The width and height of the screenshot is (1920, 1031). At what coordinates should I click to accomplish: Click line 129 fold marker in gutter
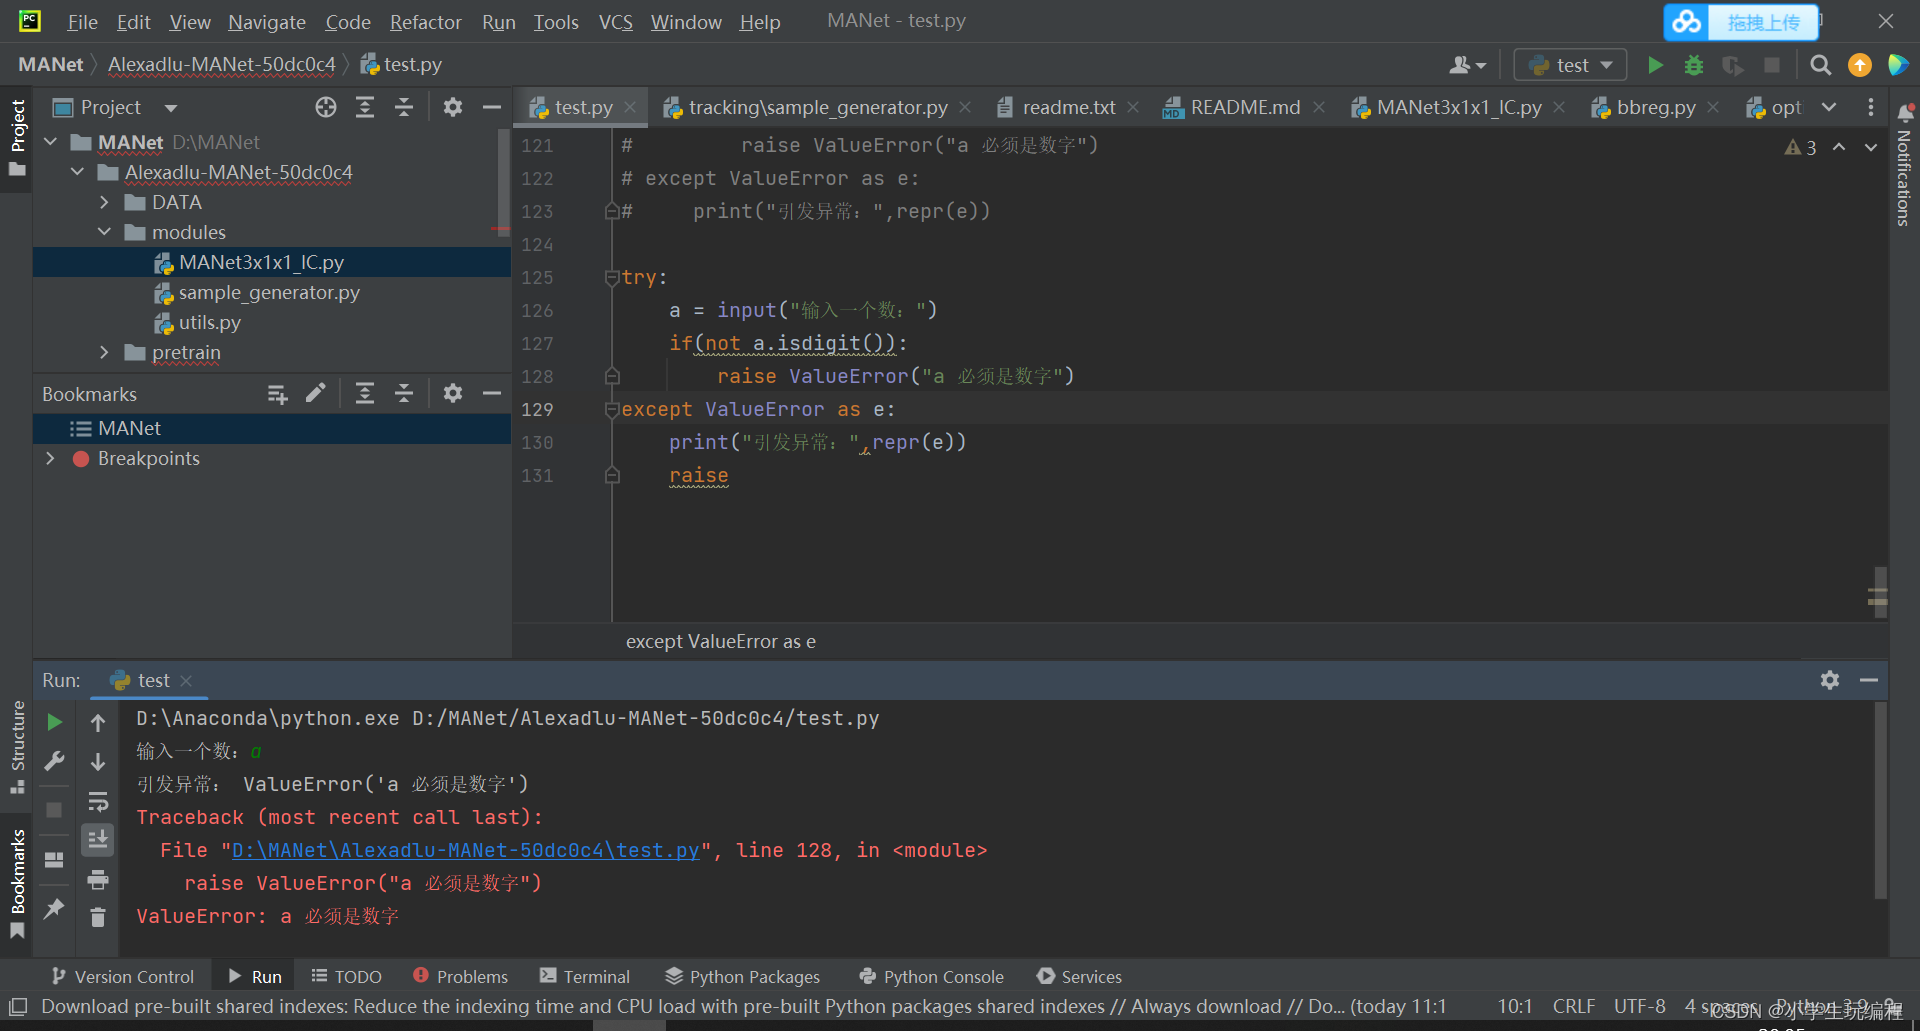(x=612, y=409)
